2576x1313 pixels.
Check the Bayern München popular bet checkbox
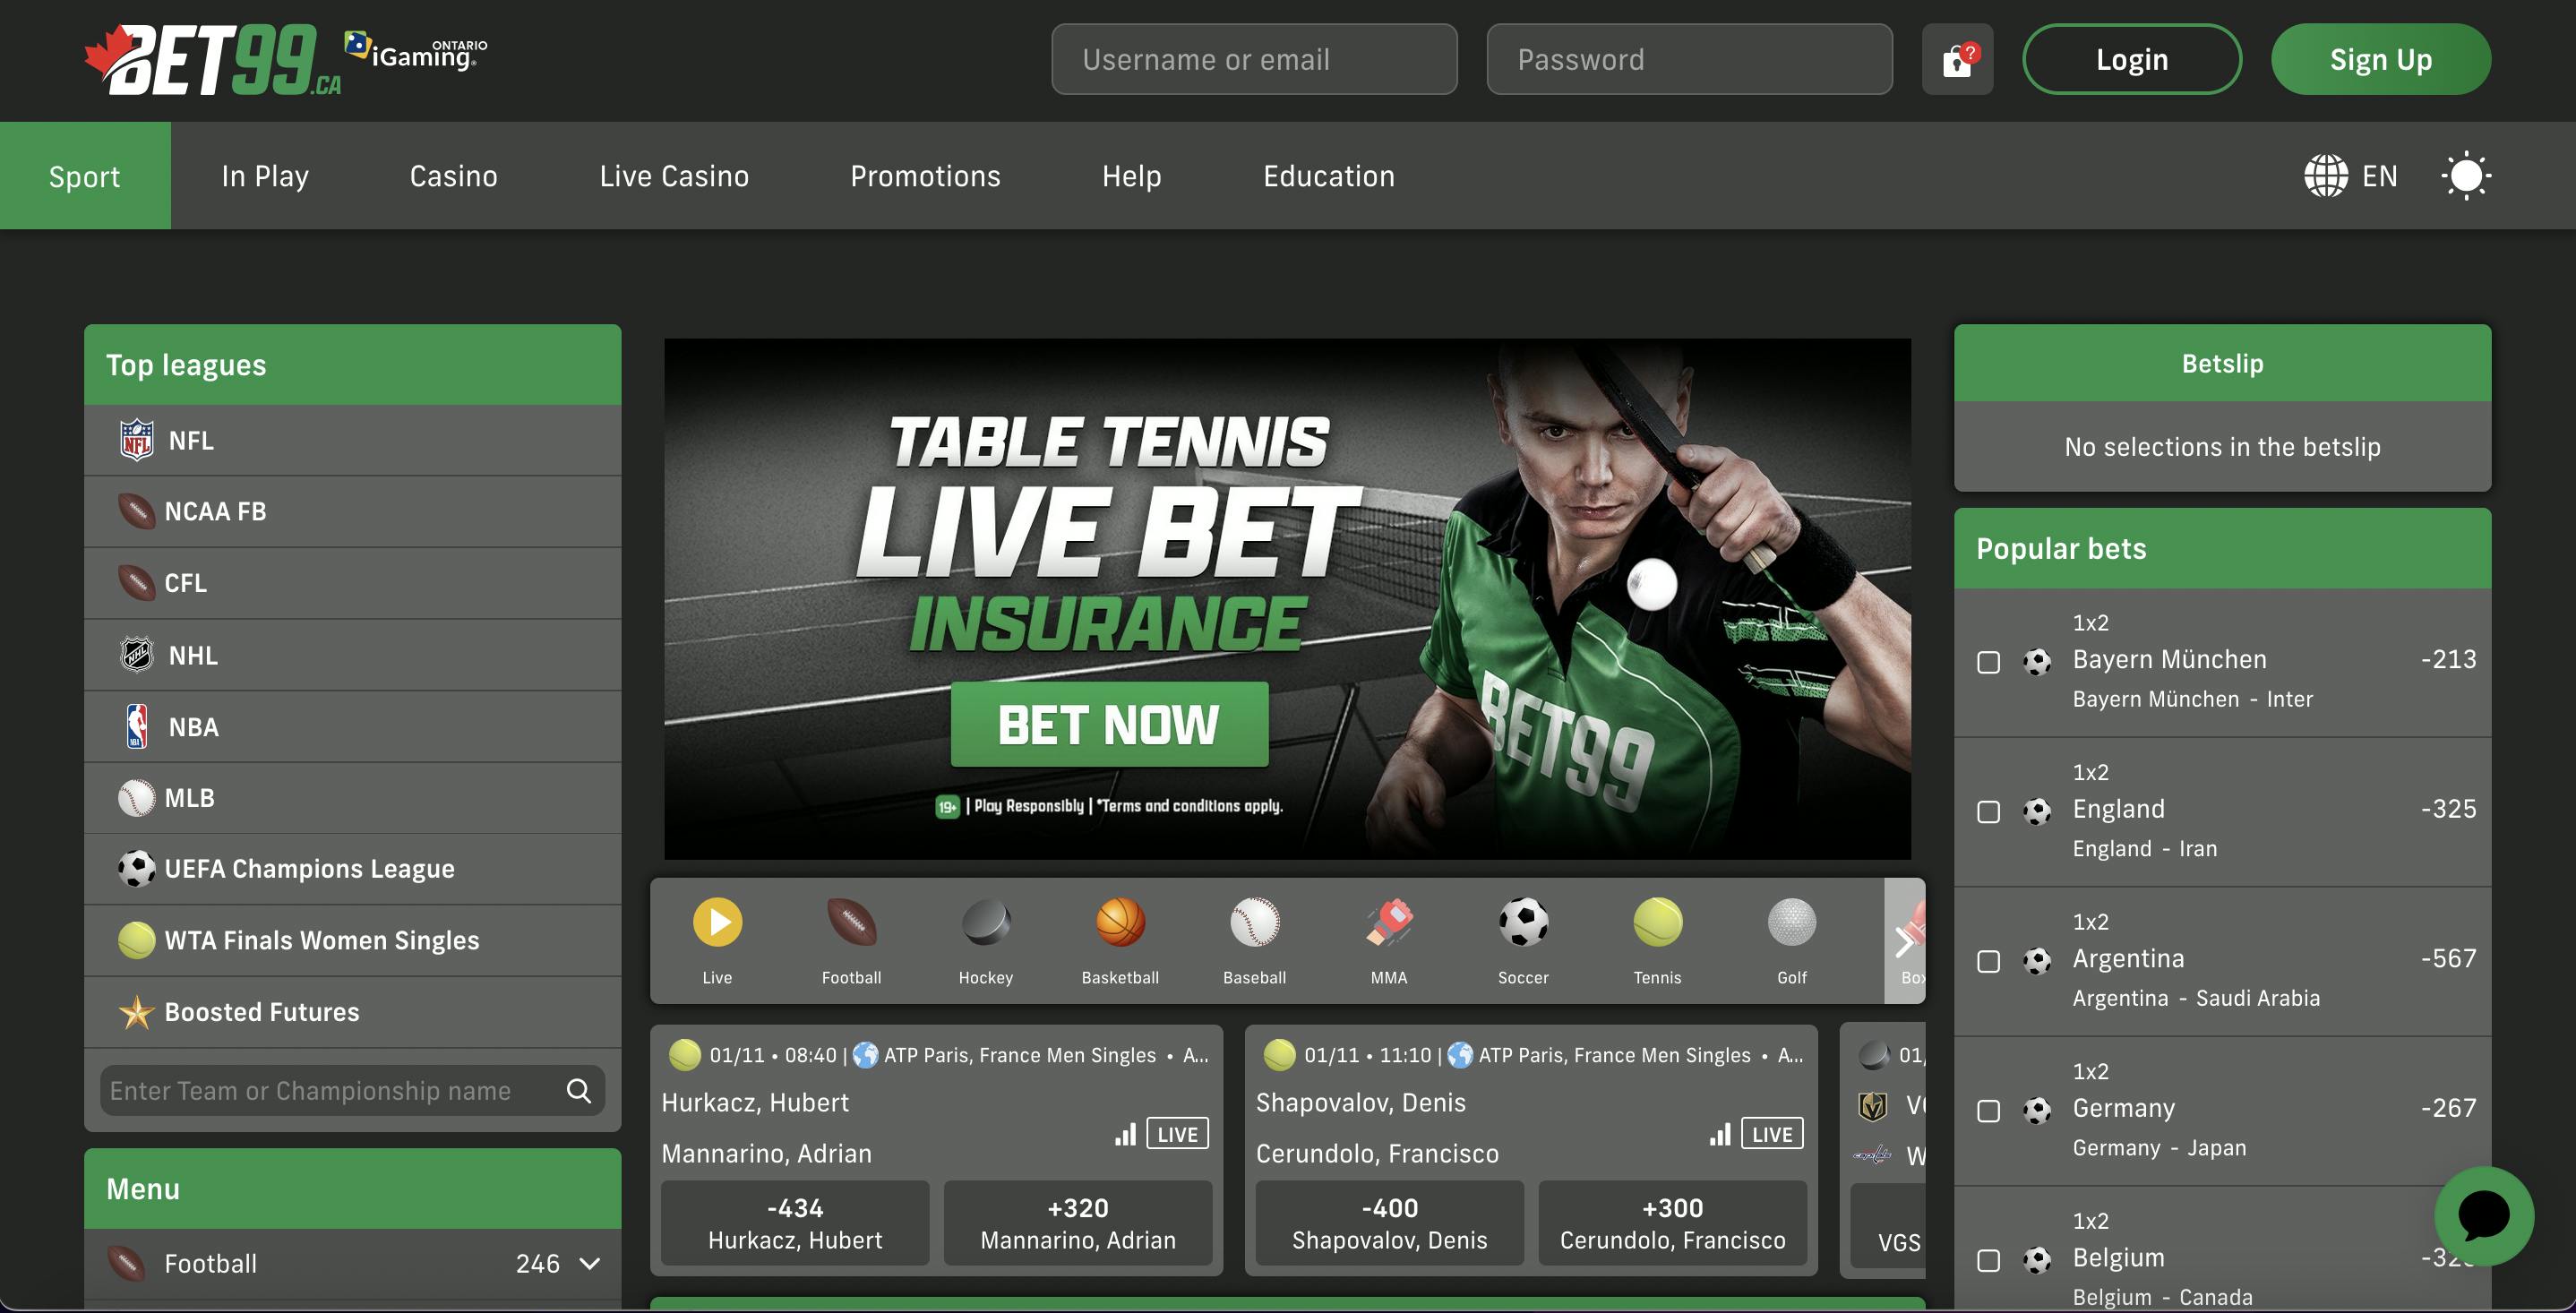(1988, 662)
